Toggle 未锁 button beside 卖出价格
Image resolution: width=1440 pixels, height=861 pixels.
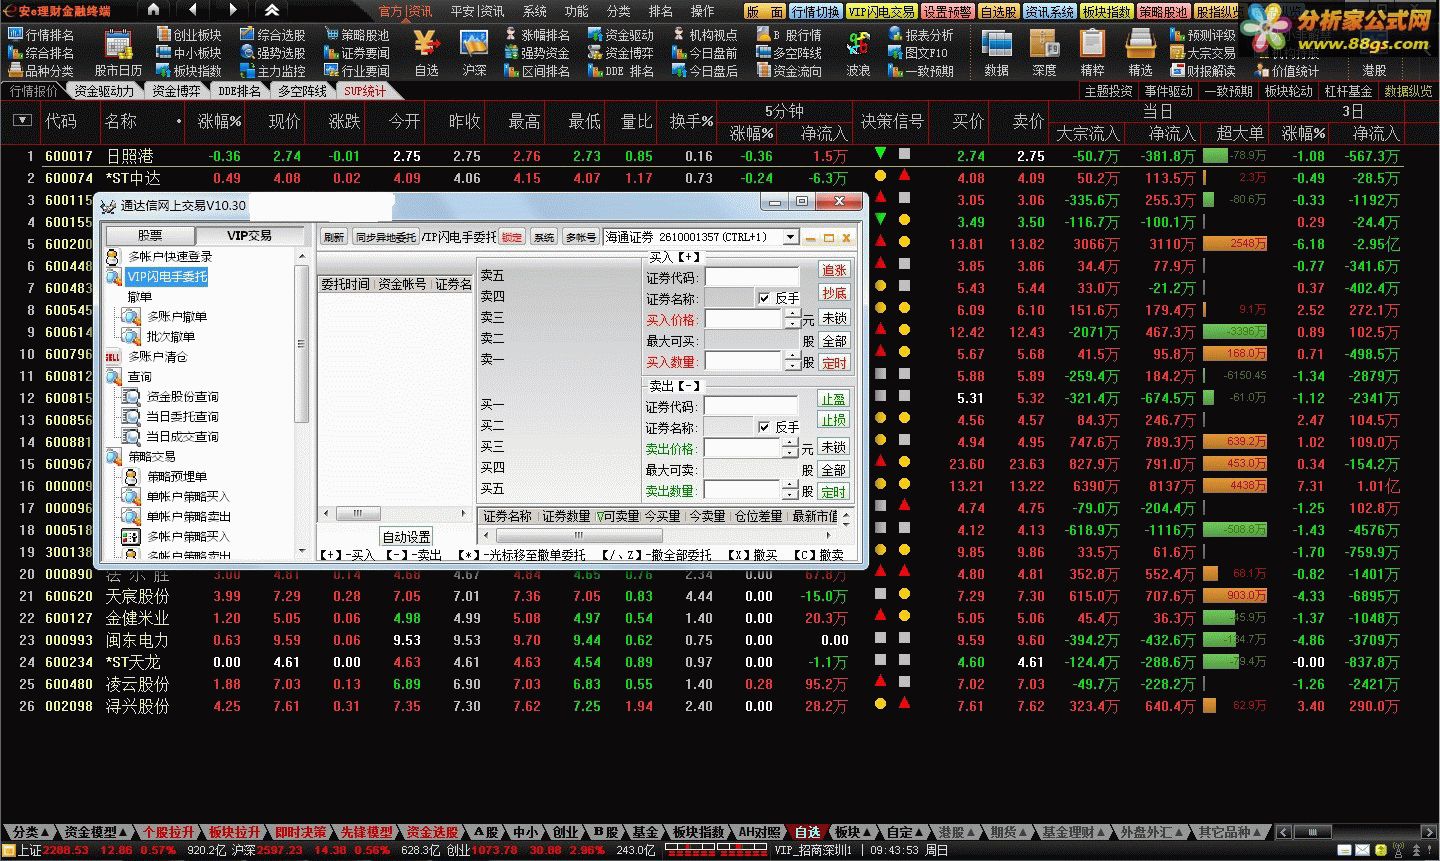coord(834,447)
